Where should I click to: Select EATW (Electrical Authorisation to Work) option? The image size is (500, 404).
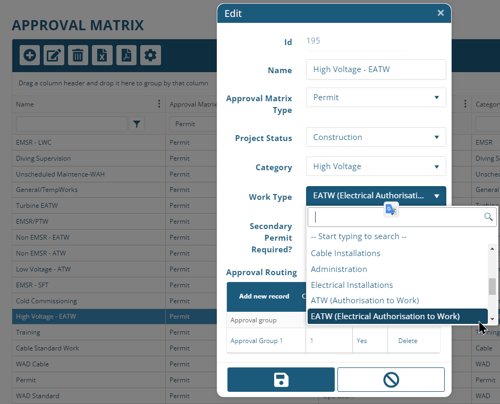(x=397, y=316)
